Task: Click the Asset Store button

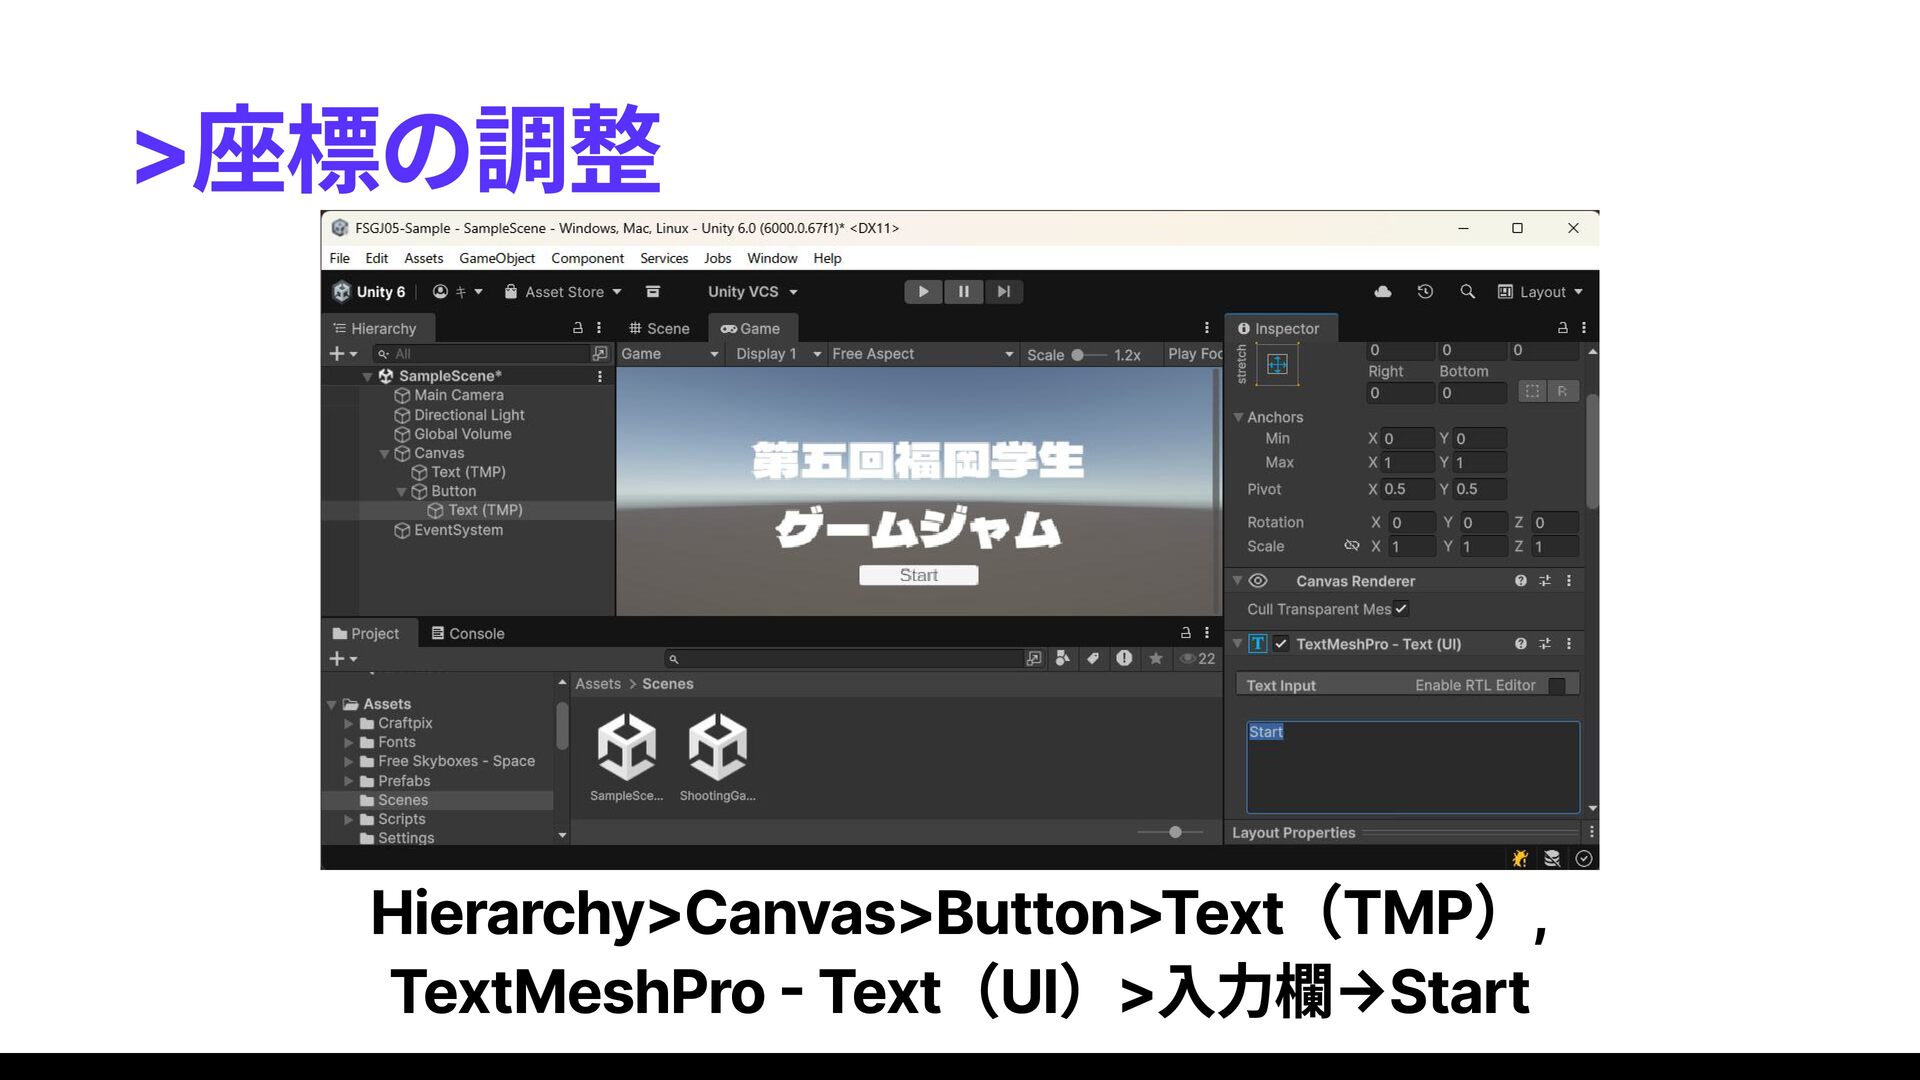Action: 563,292
